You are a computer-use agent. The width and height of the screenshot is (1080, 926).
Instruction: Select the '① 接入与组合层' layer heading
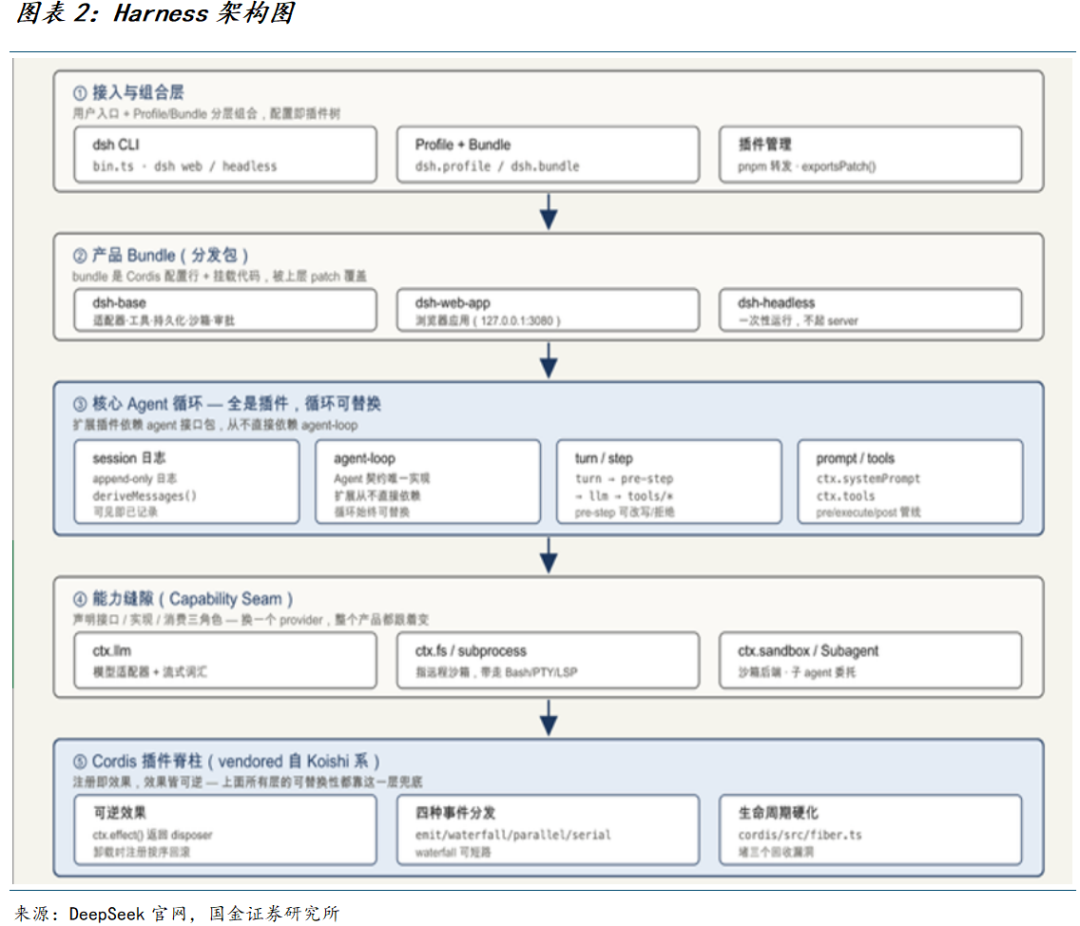129,92
